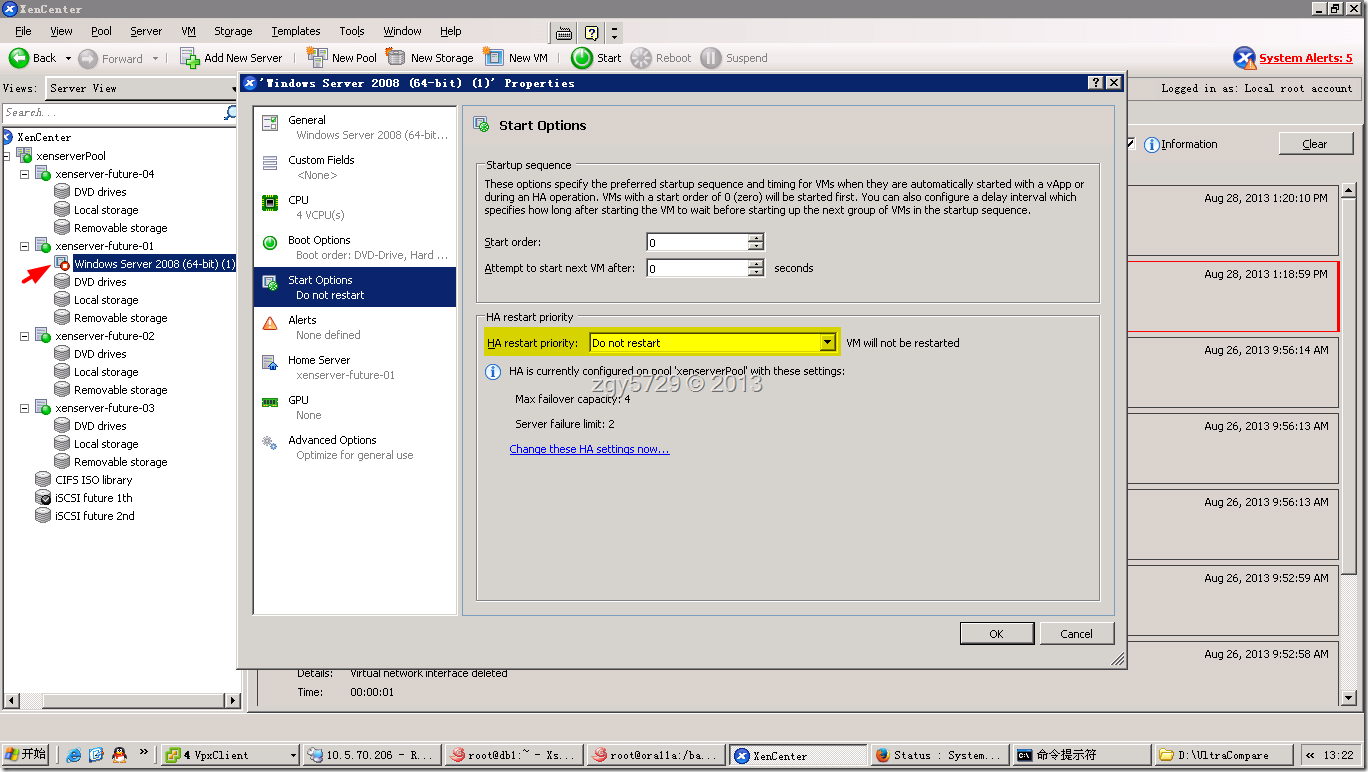
Task: Select Start Options properties page
Action: coord(354,287)
